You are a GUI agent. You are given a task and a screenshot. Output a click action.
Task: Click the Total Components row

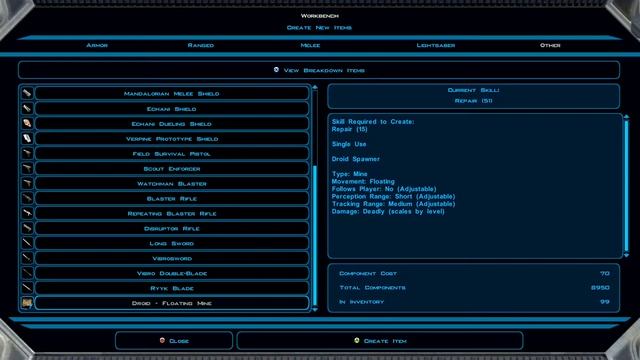[474, 288]
